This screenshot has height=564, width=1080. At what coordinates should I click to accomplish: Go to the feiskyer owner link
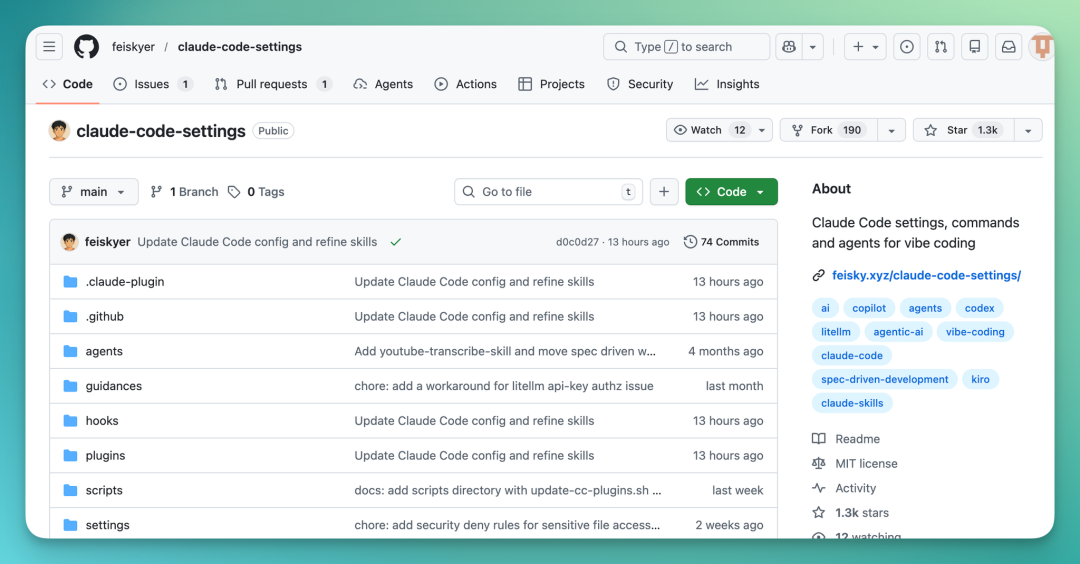(x=134, y=47)
